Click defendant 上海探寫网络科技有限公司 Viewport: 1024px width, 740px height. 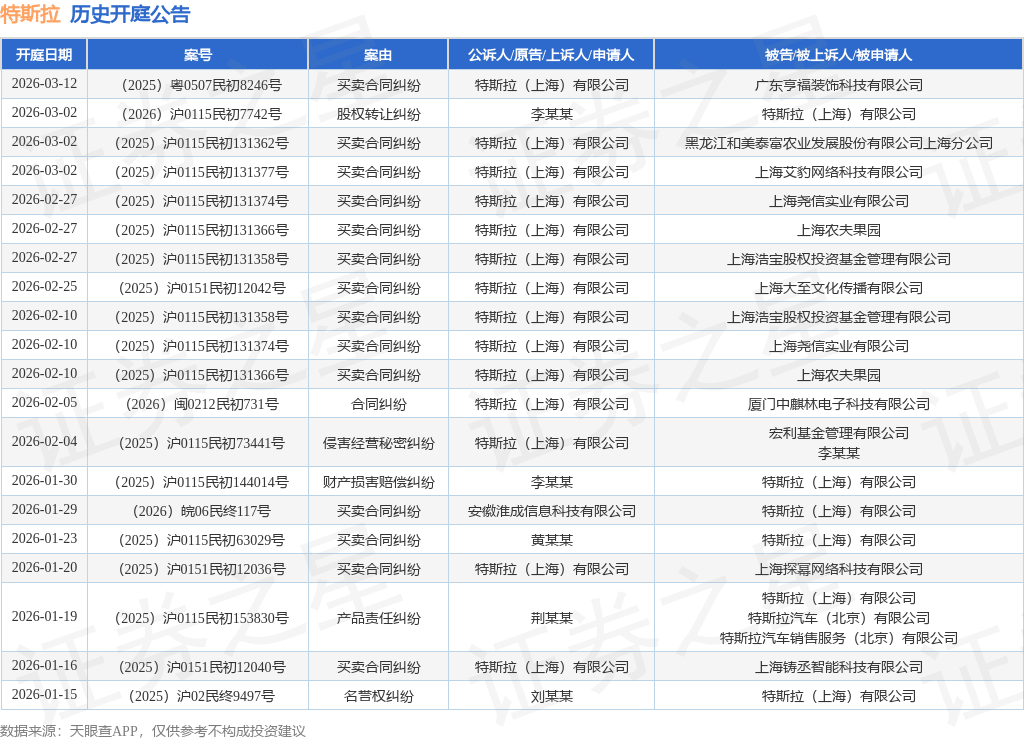[x=839, y=570]
